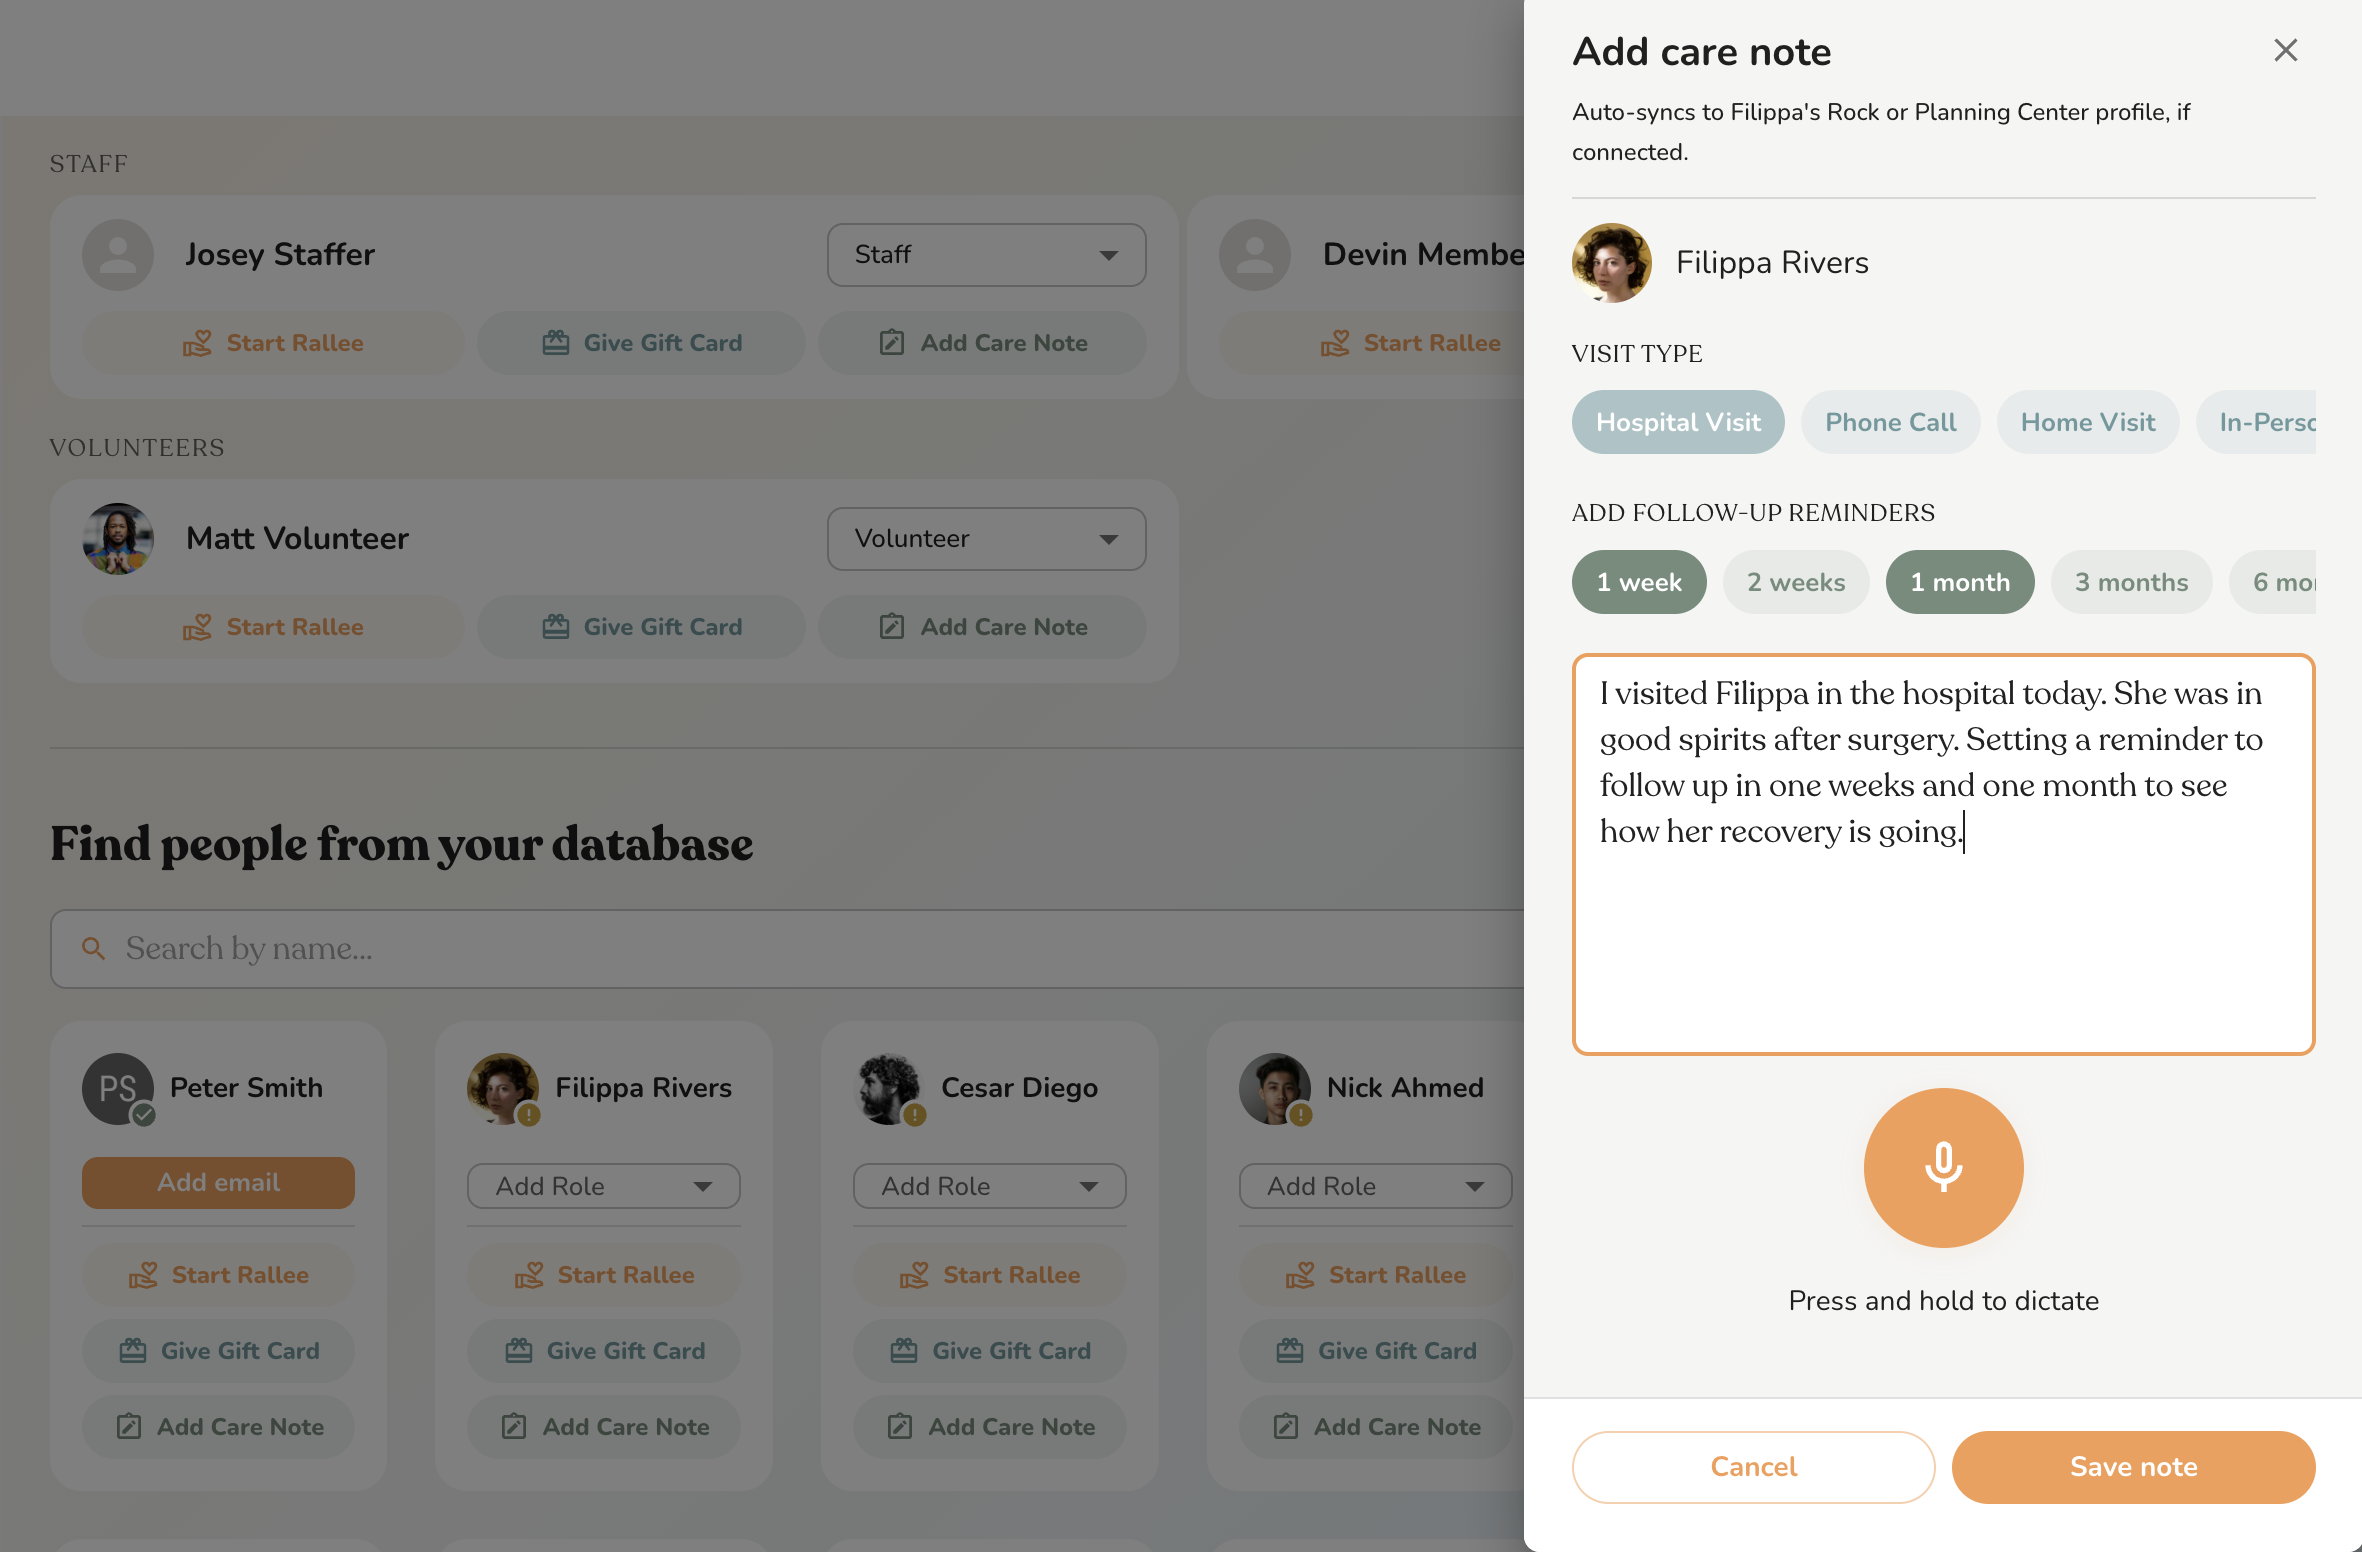This screenshot has height=1552, width=2362.
Task: Toggle the 2 weeks follow-up reminder
Action: (x=1796, y=582)
